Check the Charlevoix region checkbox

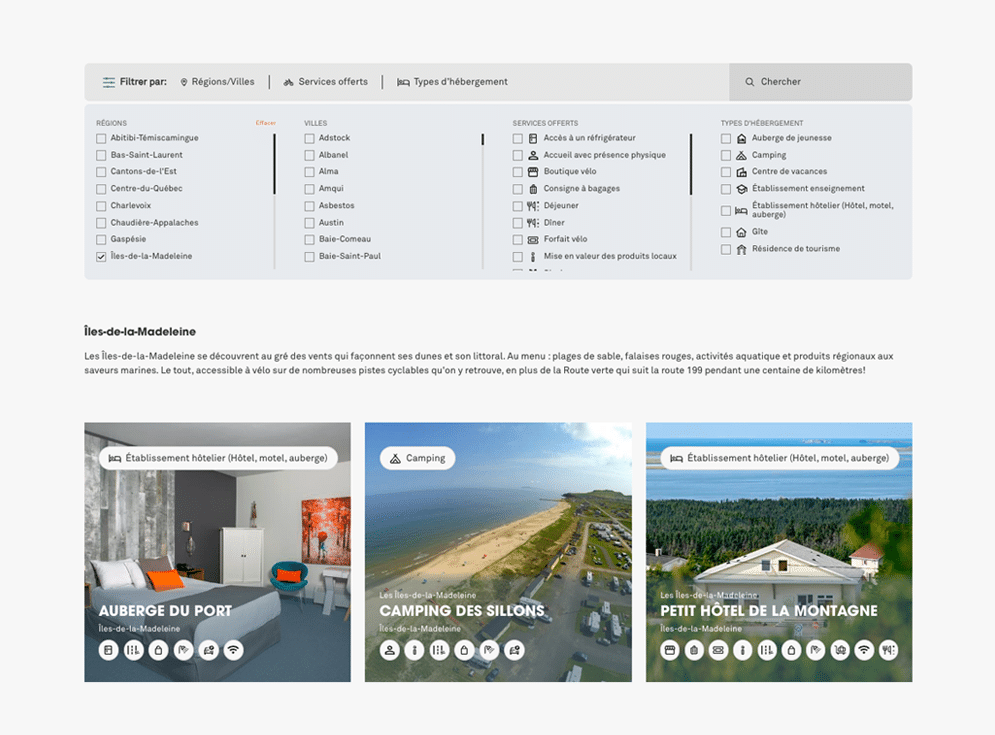(101, 206)
